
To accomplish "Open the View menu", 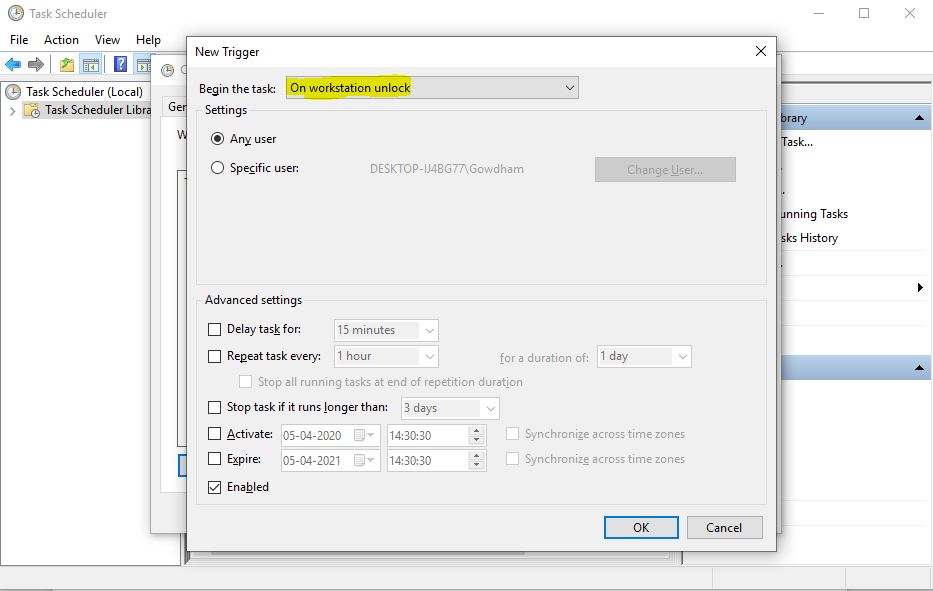I will [x=107, y=39].
